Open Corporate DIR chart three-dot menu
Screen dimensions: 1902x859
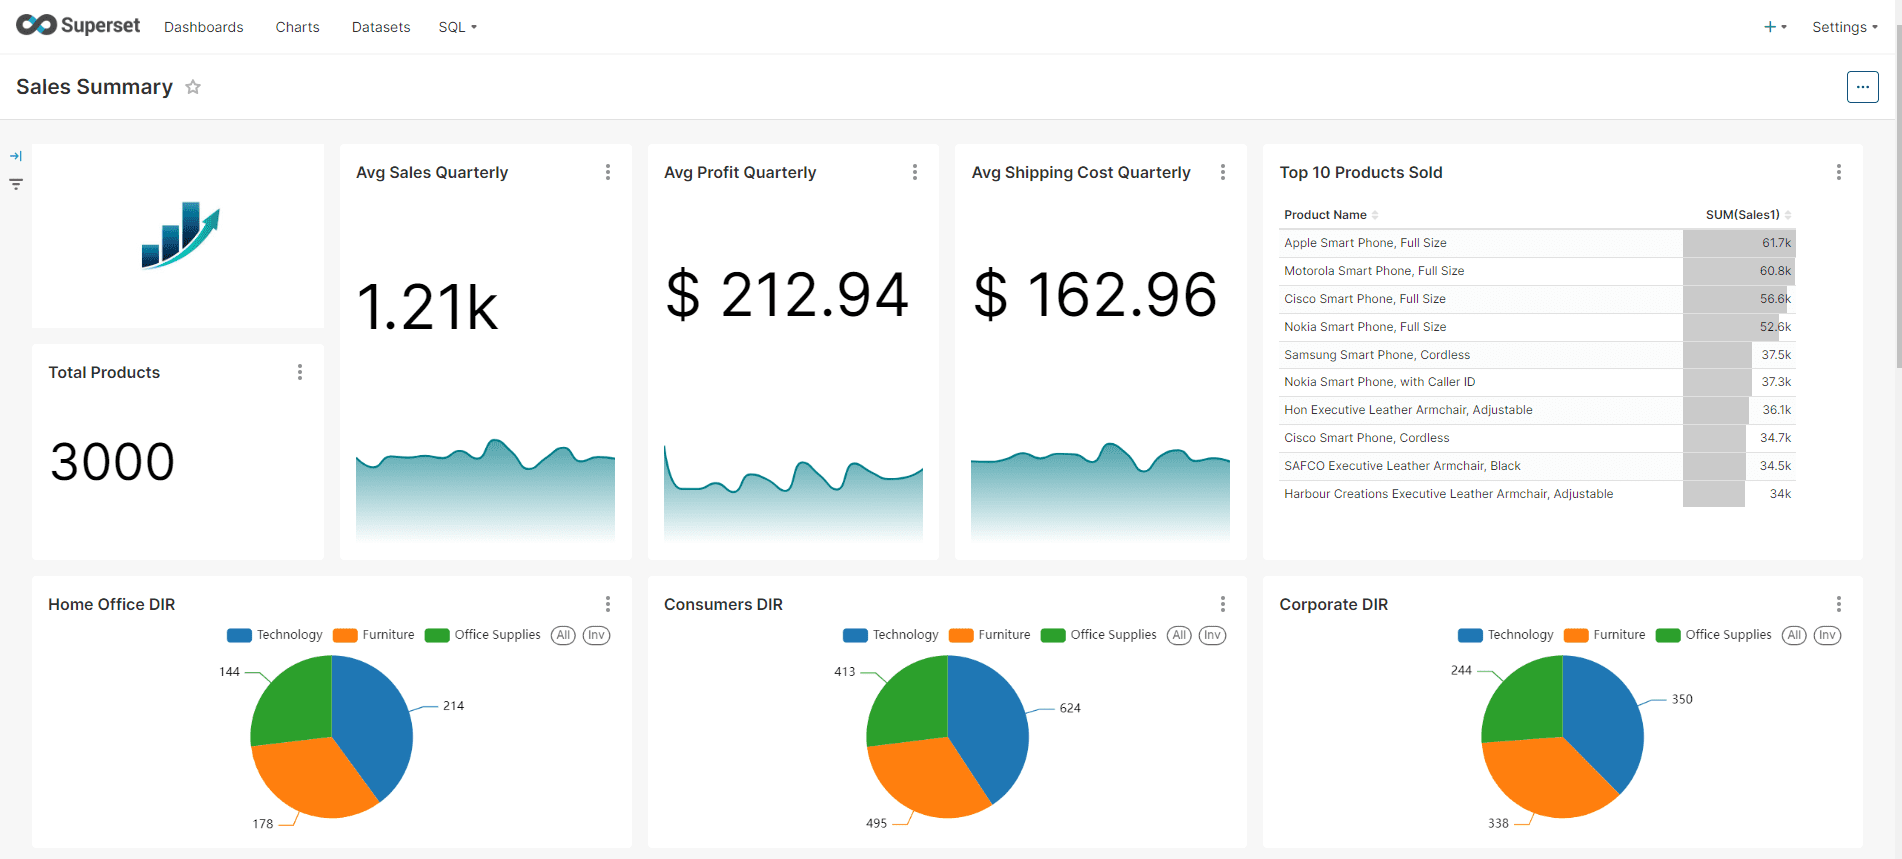(x=1838, y=604)
